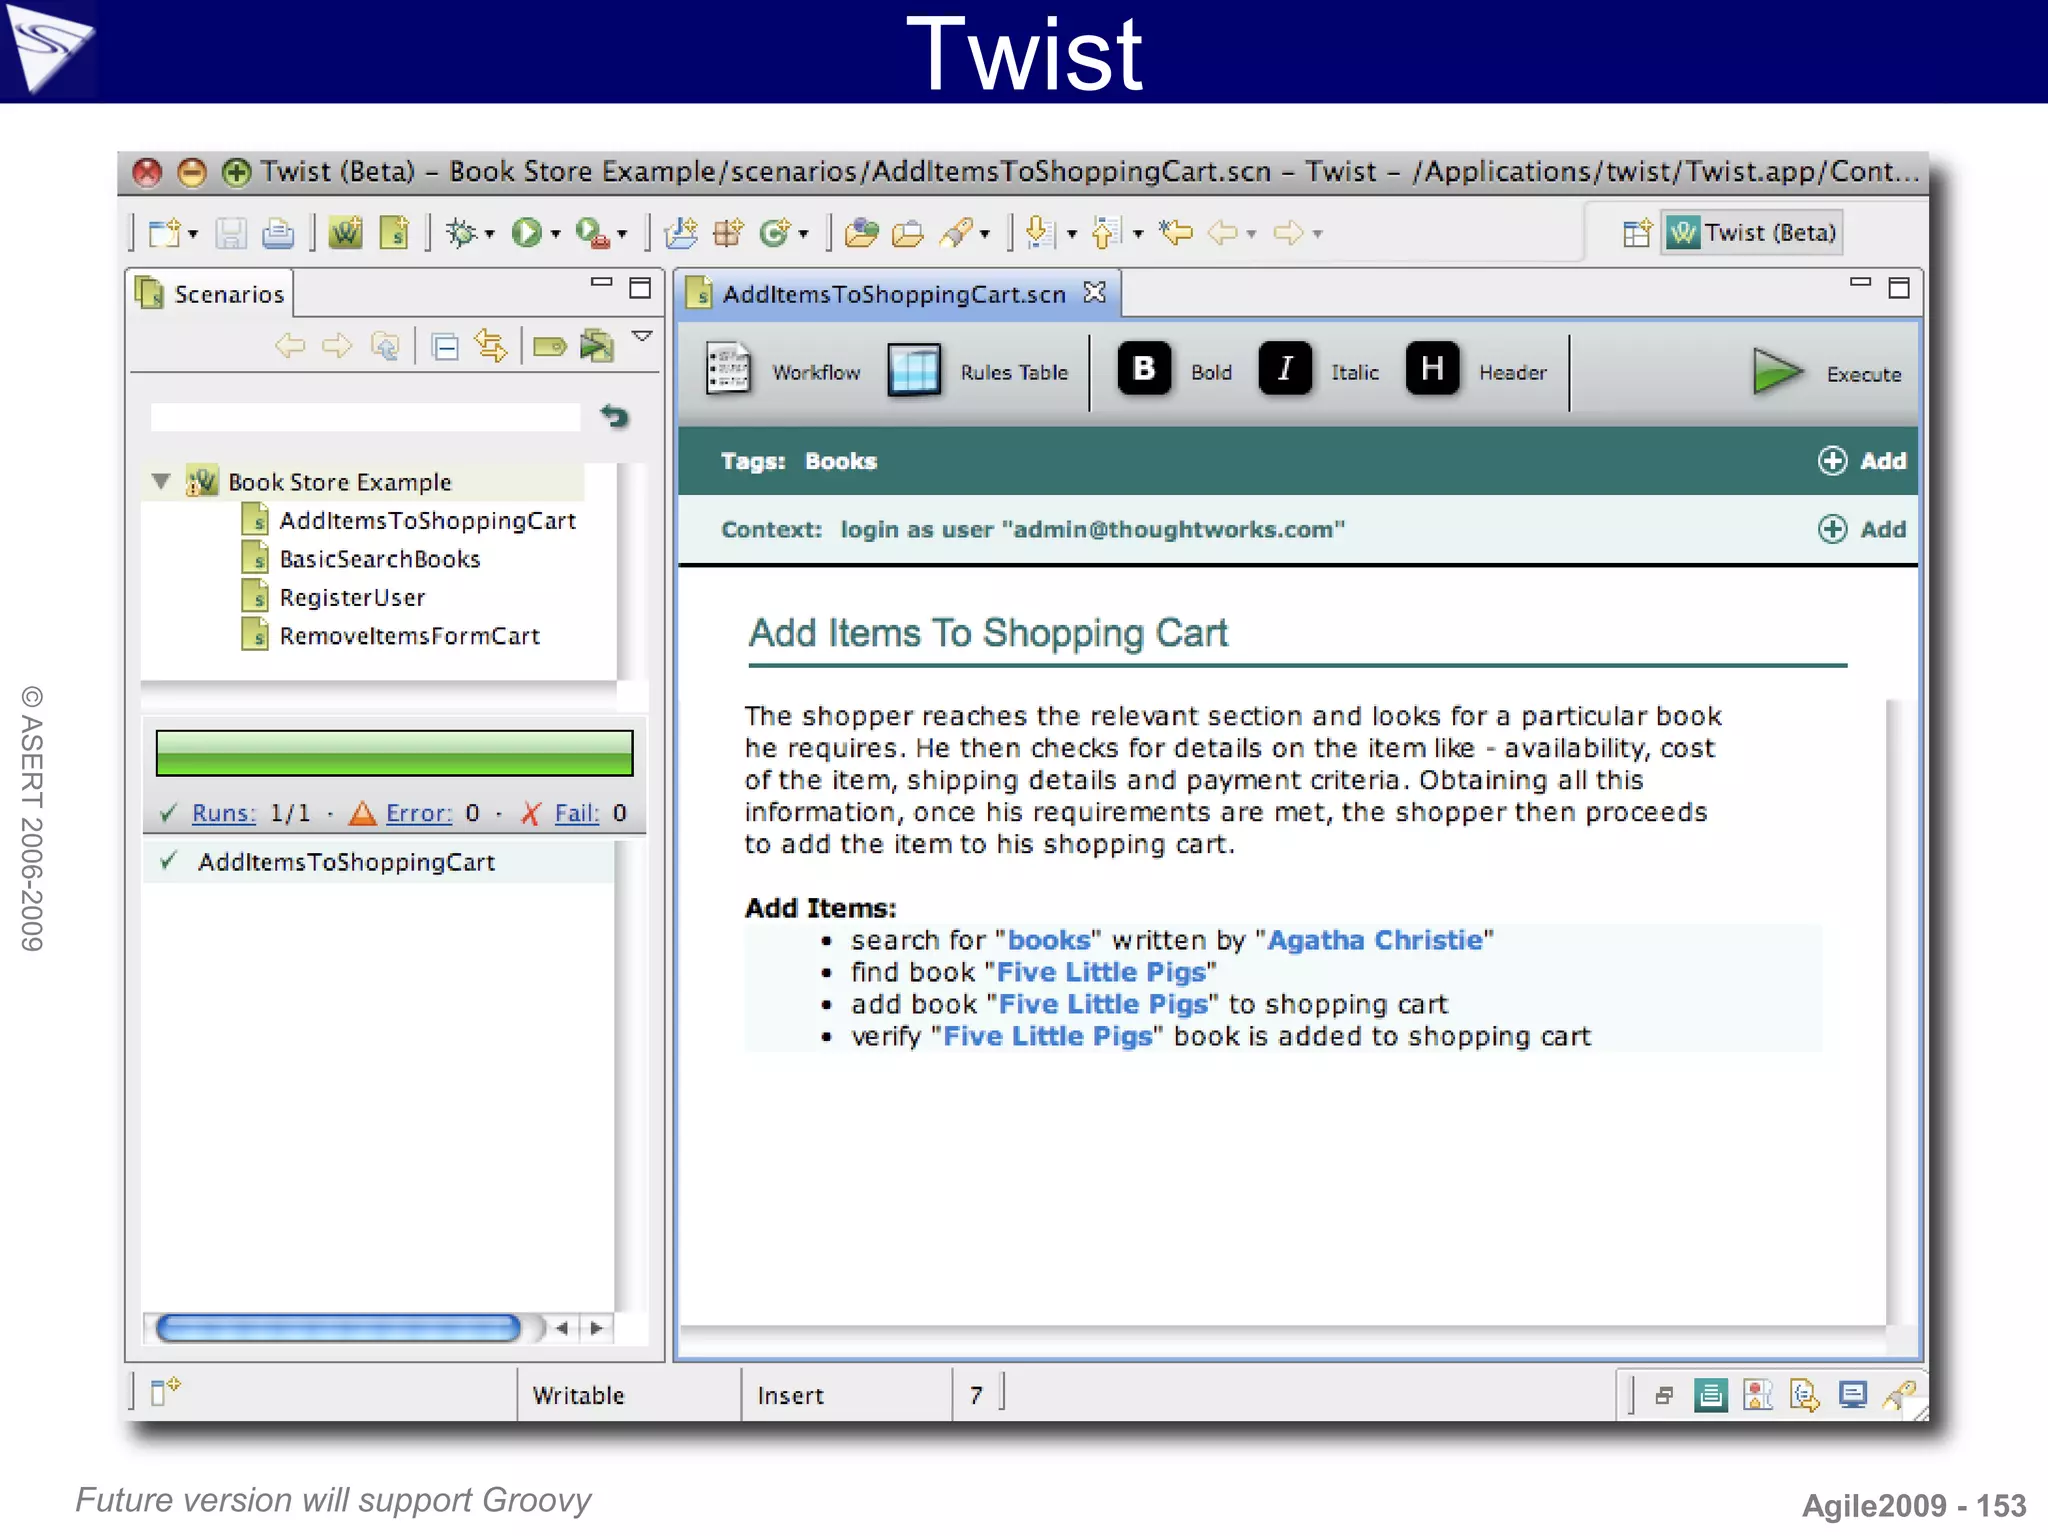Clear the scenario filter with the green arrow
The image size is (2048, 1536).
[614, 416]
